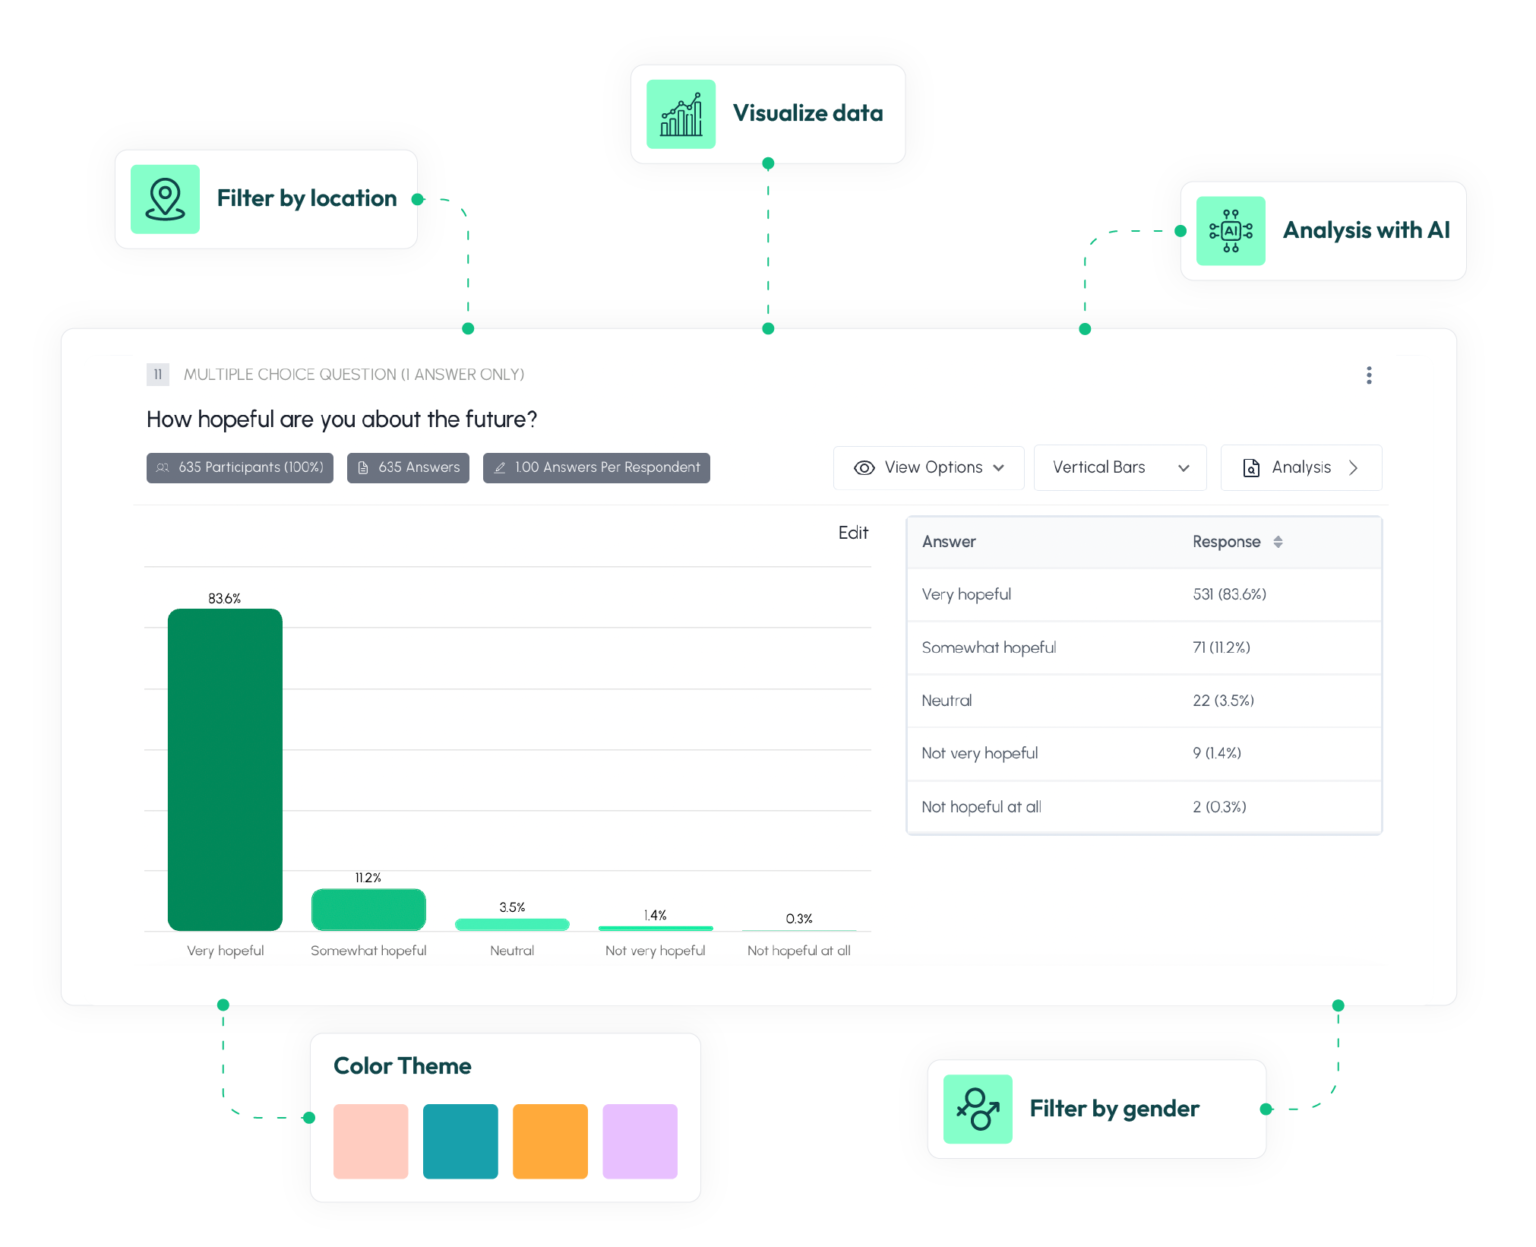Select the peach pink color theme swatch
This screenshot has height=1247, width=1536.
pyautogui.click(x=371, y=1142)
